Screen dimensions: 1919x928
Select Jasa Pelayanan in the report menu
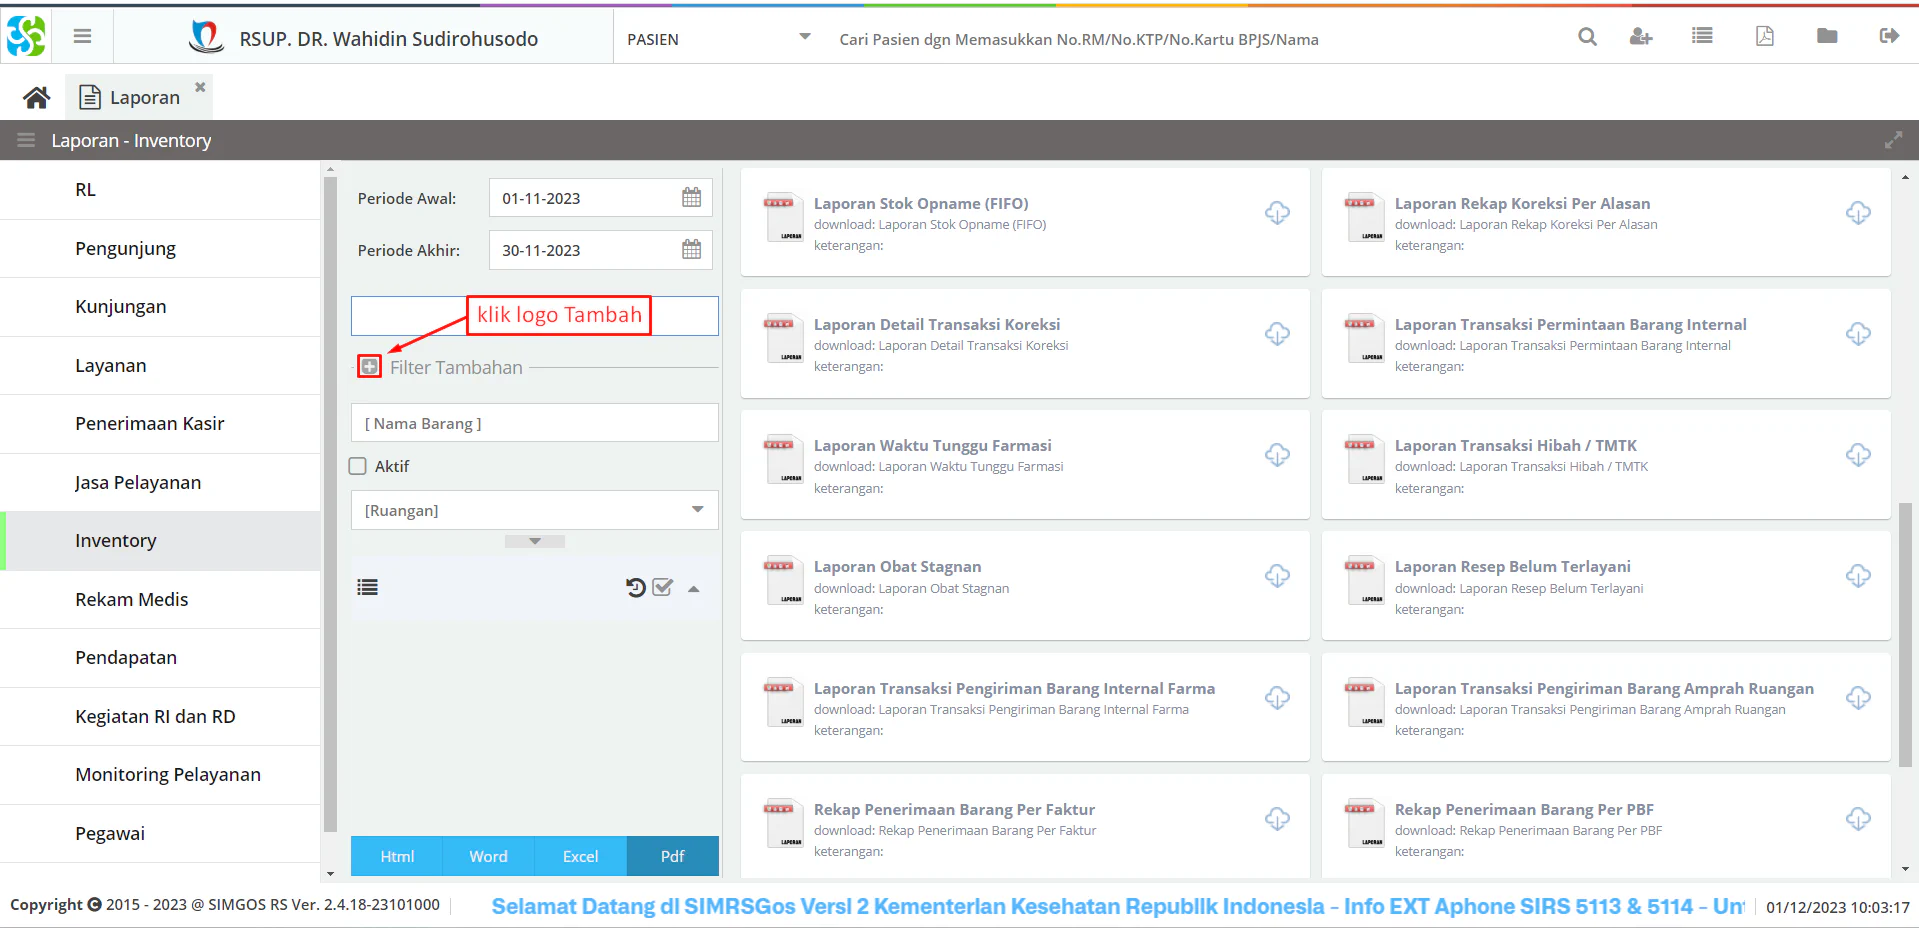point(160,482)
